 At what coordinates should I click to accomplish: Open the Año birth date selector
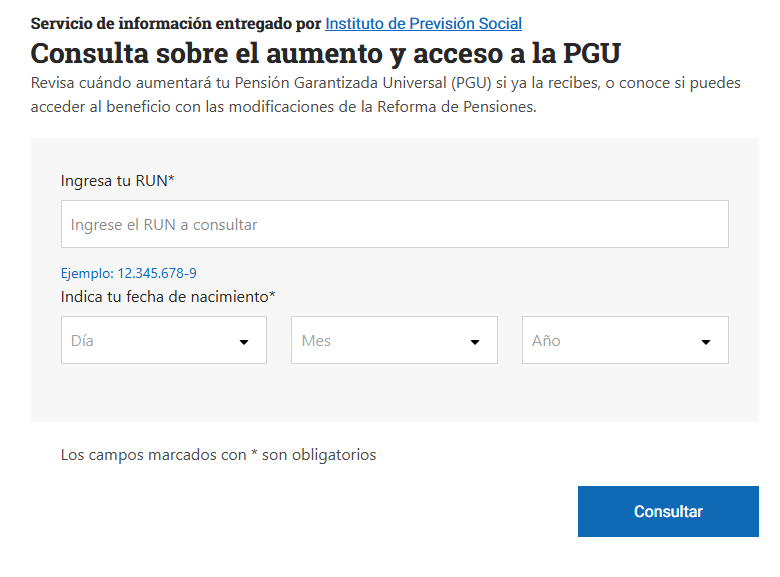[625, 340]
